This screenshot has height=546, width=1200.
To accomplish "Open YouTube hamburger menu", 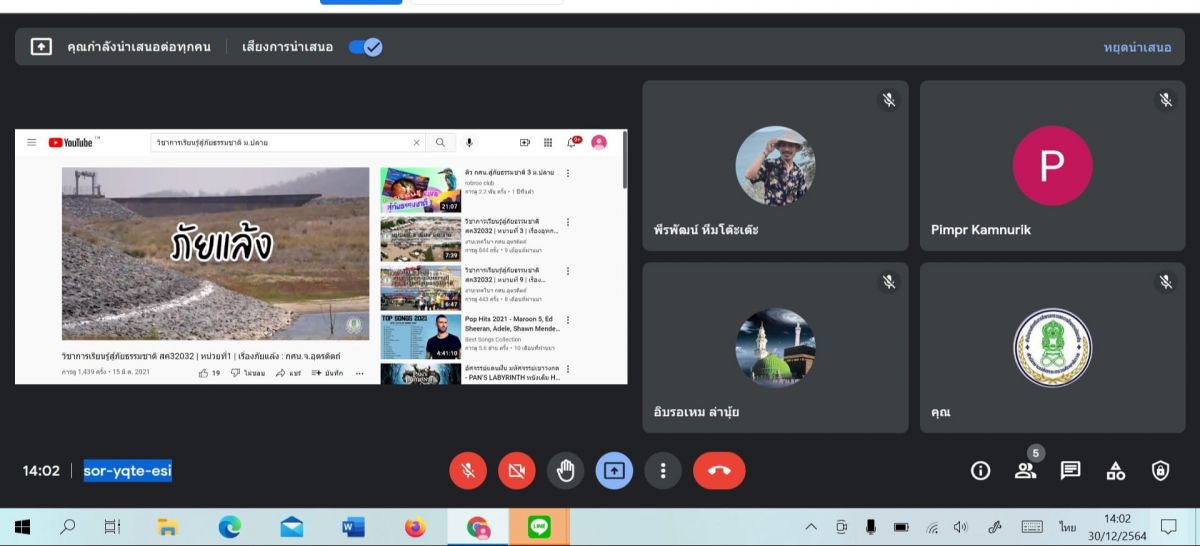I will point(32,143).
